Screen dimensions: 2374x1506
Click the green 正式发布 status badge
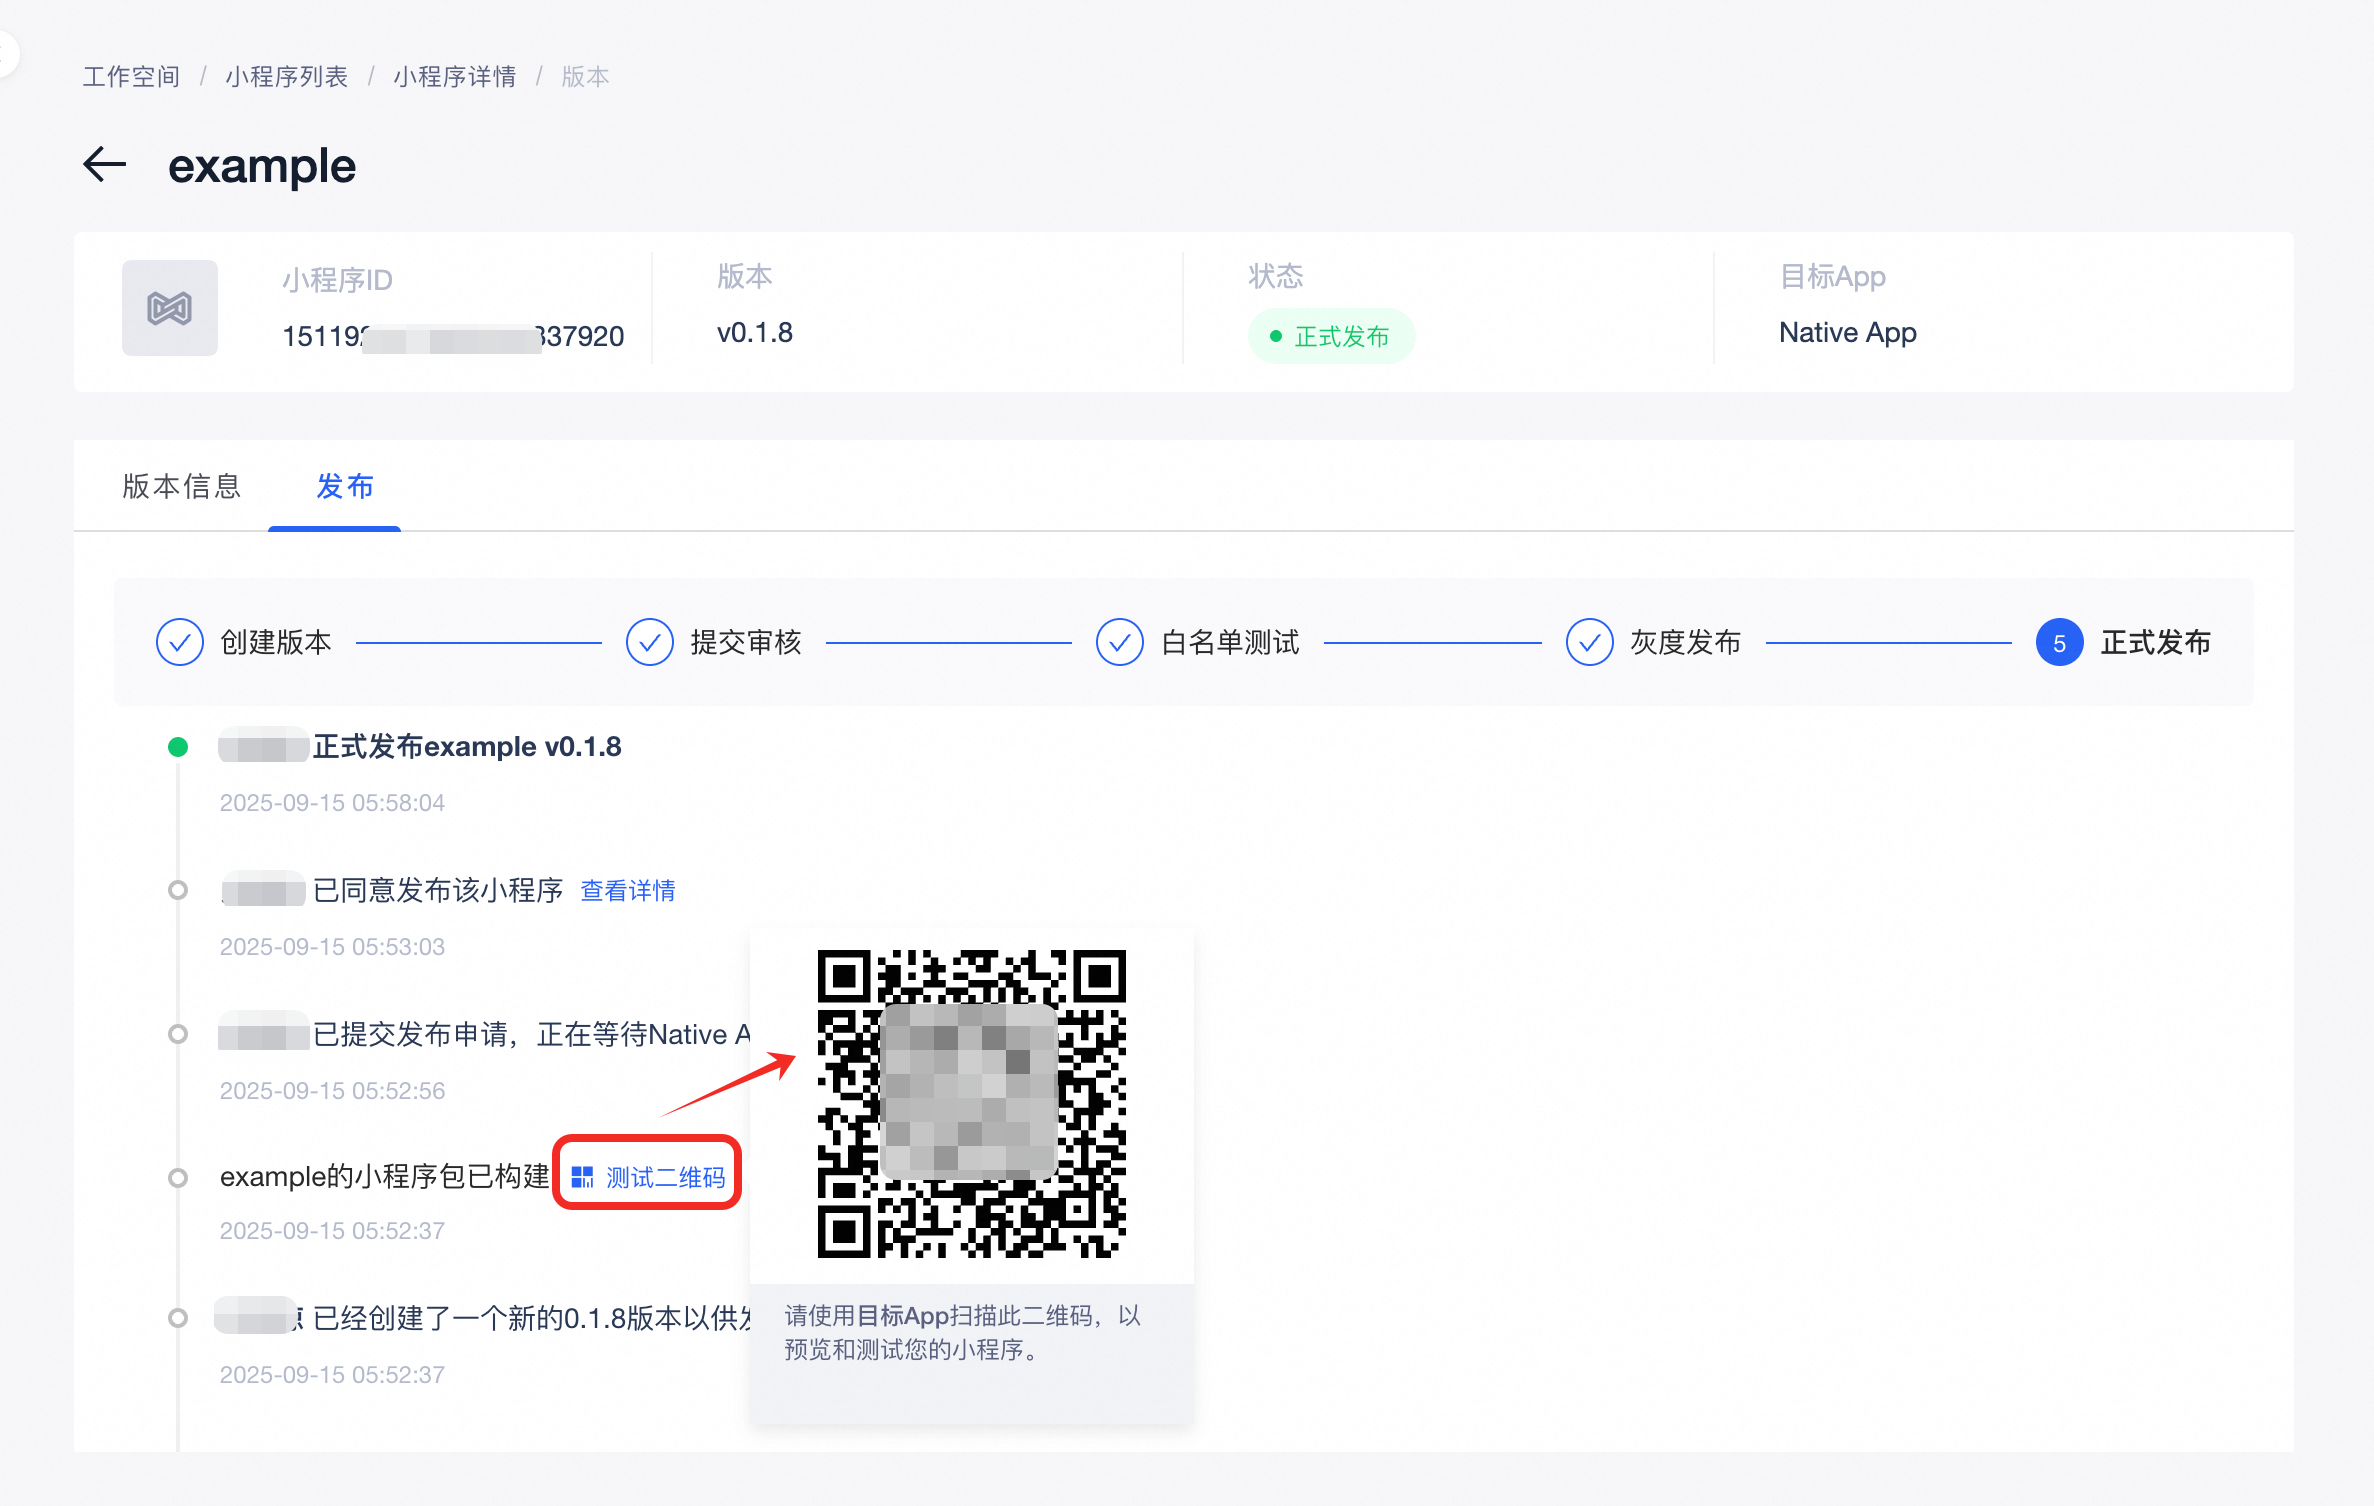(1331, 336)
